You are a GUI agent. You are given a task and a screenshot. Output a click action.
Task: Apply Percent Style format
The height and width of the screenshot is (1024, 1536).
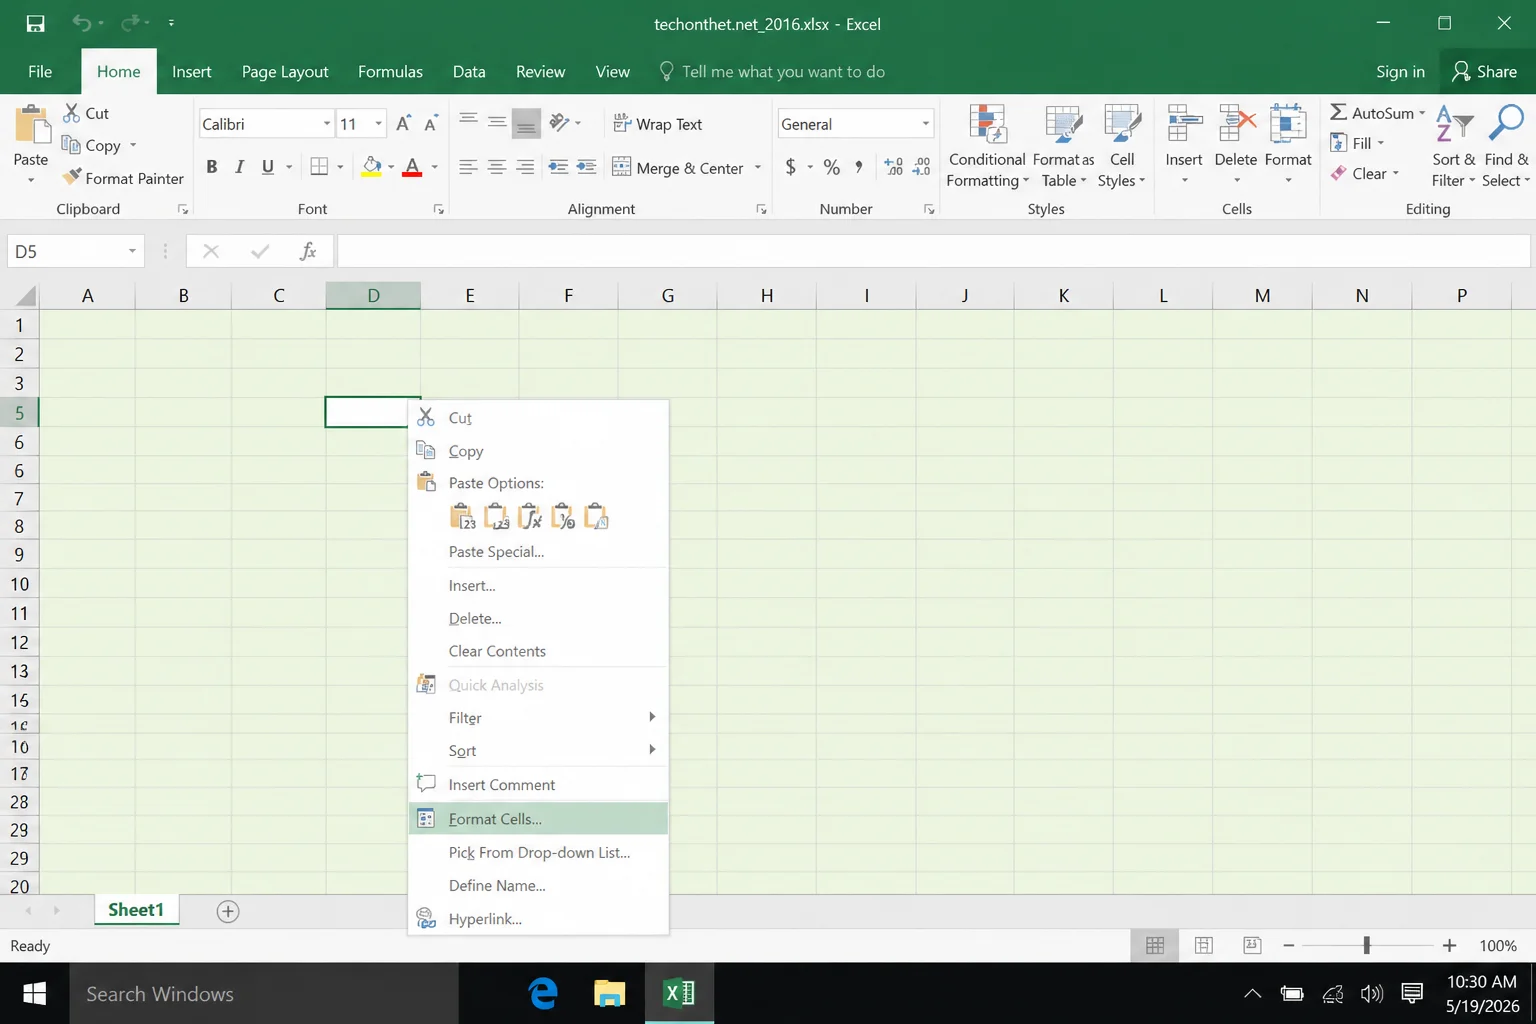pos(832,167)
